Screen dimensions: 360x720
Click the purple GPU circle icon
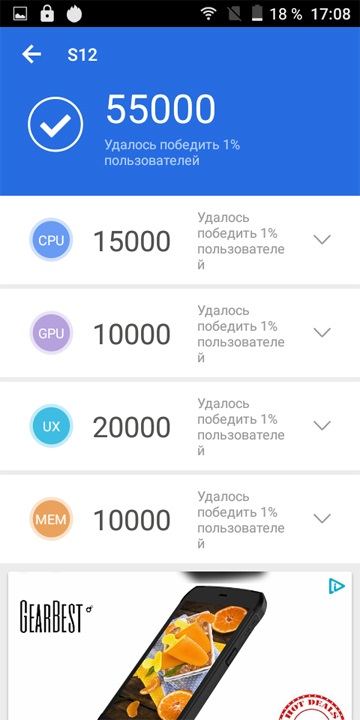point(51,333)
